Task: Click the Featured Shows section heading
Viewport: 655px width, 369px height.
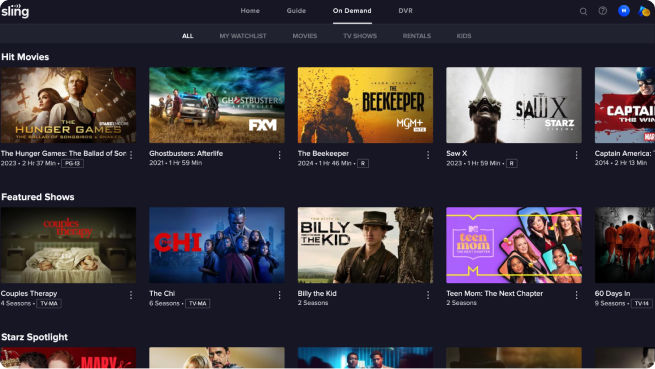Action: click(38, 197)
